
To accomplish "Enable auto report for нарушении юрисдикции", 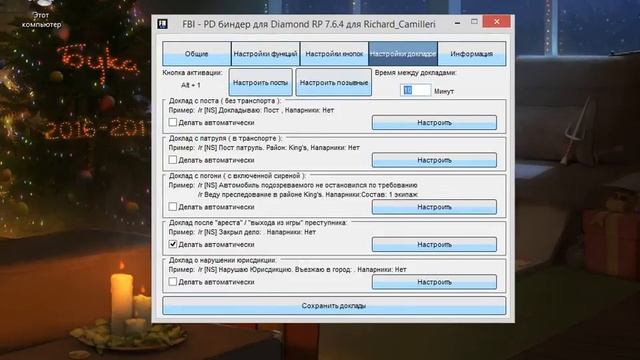I will pos(173,282).
